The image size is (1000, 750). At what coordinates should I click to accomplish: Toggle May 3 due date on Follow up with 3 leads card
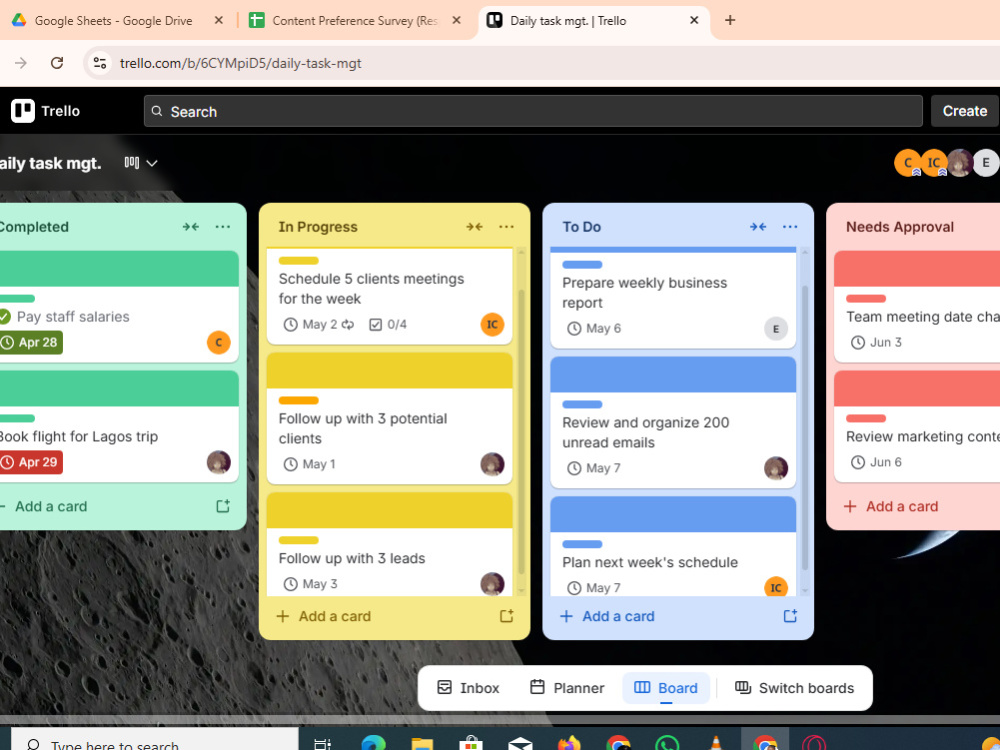tap(311, 584)
